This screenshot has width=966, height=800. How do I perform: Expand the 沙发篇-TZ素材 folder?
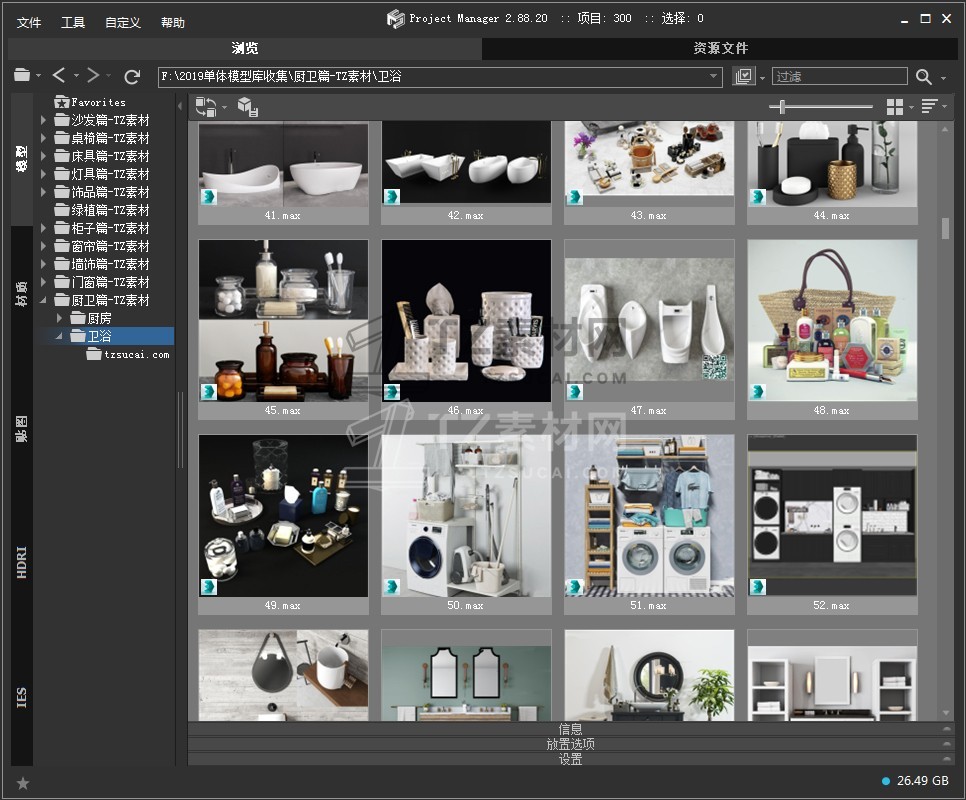[44, 120]
